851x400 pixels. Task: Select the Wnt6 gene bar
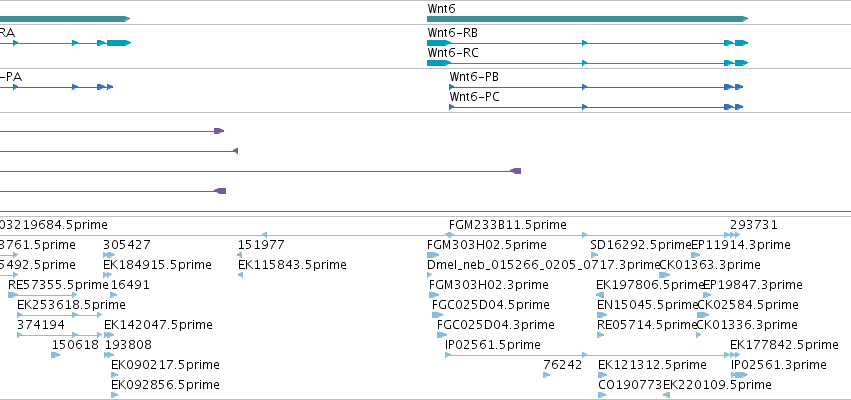point(587,19)
